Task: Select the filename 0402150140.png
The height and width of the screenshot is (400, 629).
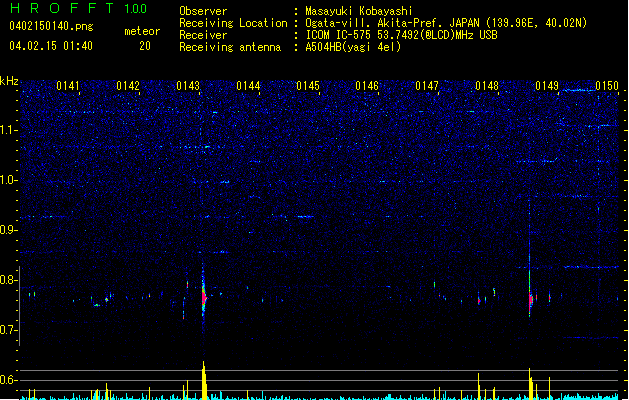Action: tap(51, 26)
